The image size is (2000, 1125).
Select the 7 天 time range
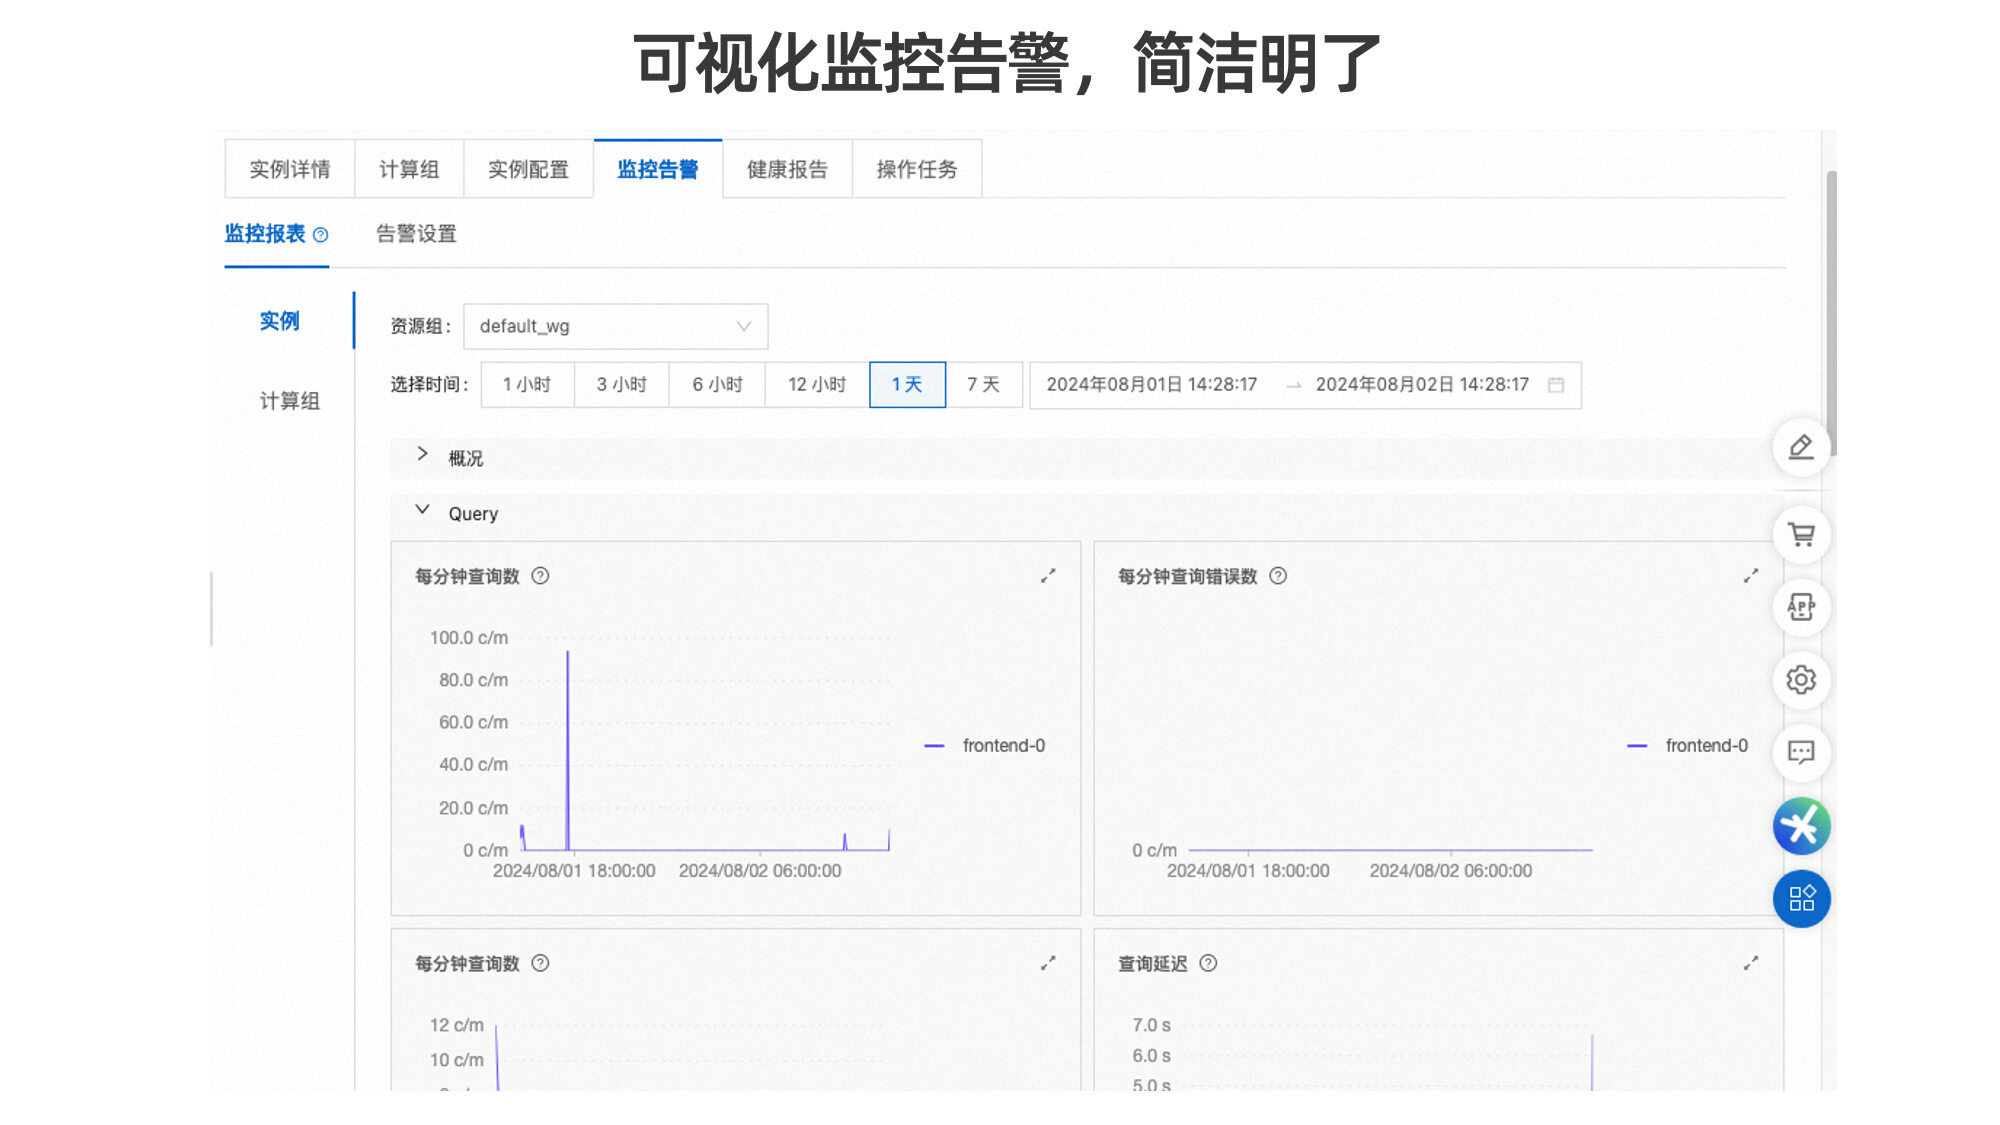tap(983, 385)
